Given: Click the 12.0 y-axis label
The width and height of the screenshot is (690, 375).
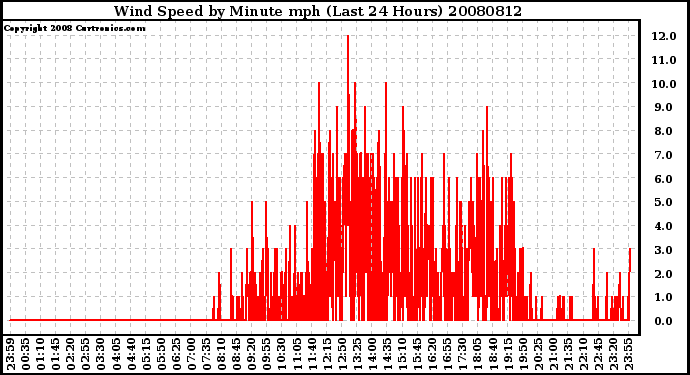Looking at the screenshot, I should [x=664, y=37].
